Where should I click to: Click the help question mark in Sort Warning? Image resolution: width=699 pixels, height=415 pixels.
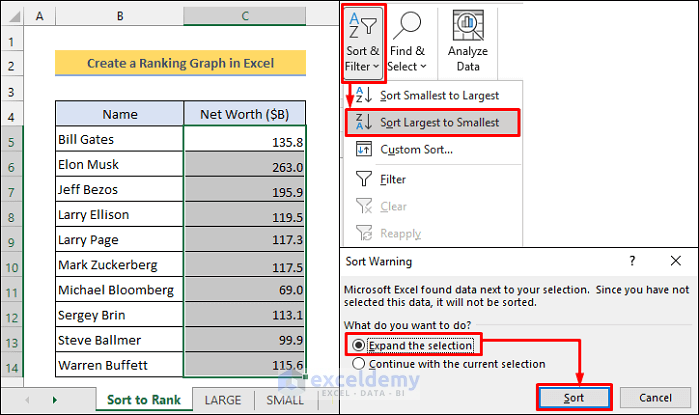click(632, 261)
